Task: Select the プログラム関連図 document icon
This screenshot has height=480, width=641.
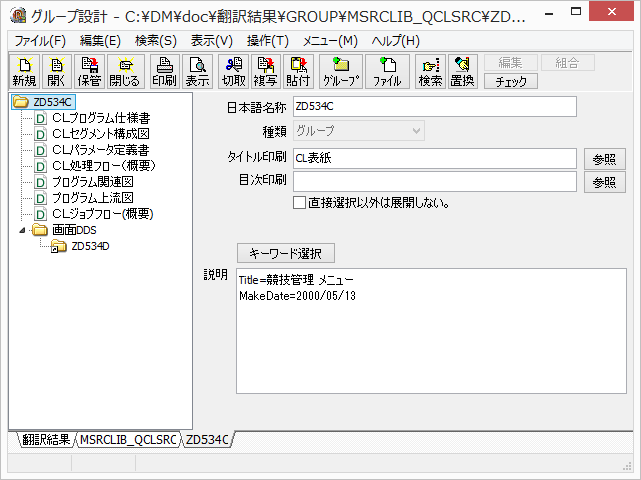Action: coord(40,182)
